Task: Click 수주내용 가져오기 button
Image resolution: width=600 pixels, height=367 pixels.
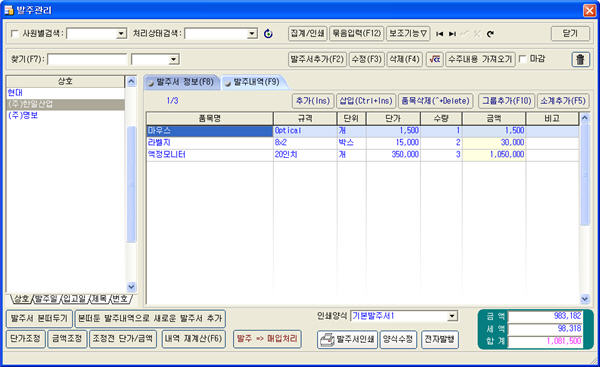Action: (480, 59)
